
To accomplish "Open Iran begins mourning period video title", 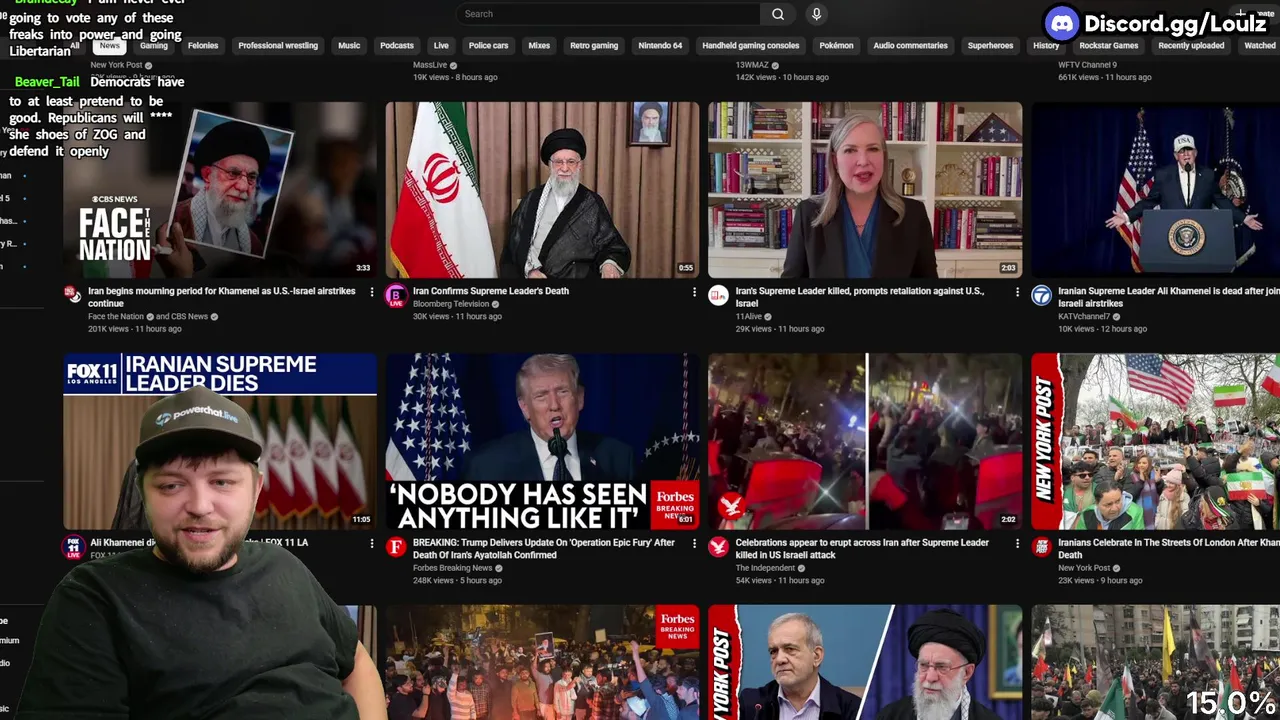I will [x=221, y=297].
